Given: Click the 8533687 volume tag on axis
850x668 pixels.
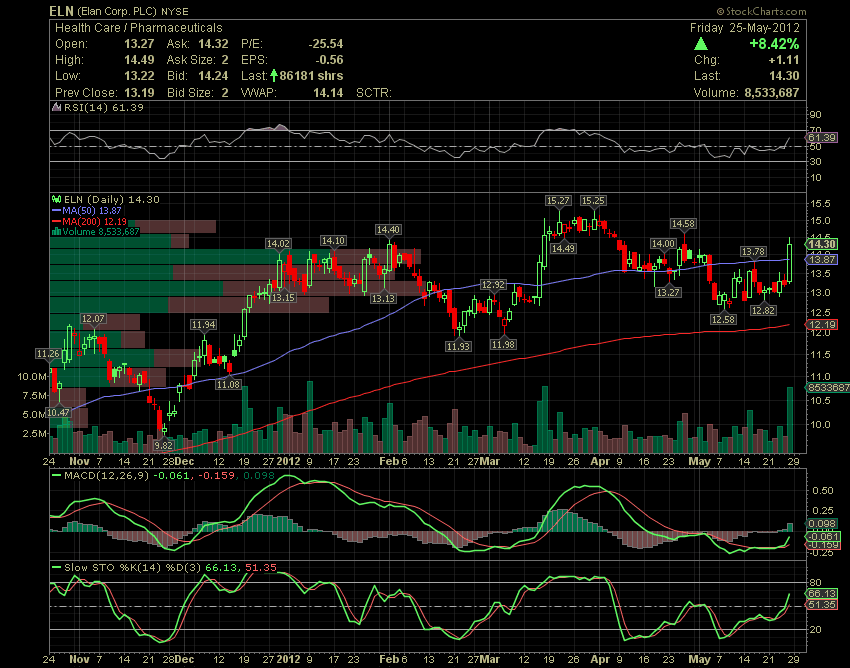Looking at the screenshot, I should coord(828,388).
